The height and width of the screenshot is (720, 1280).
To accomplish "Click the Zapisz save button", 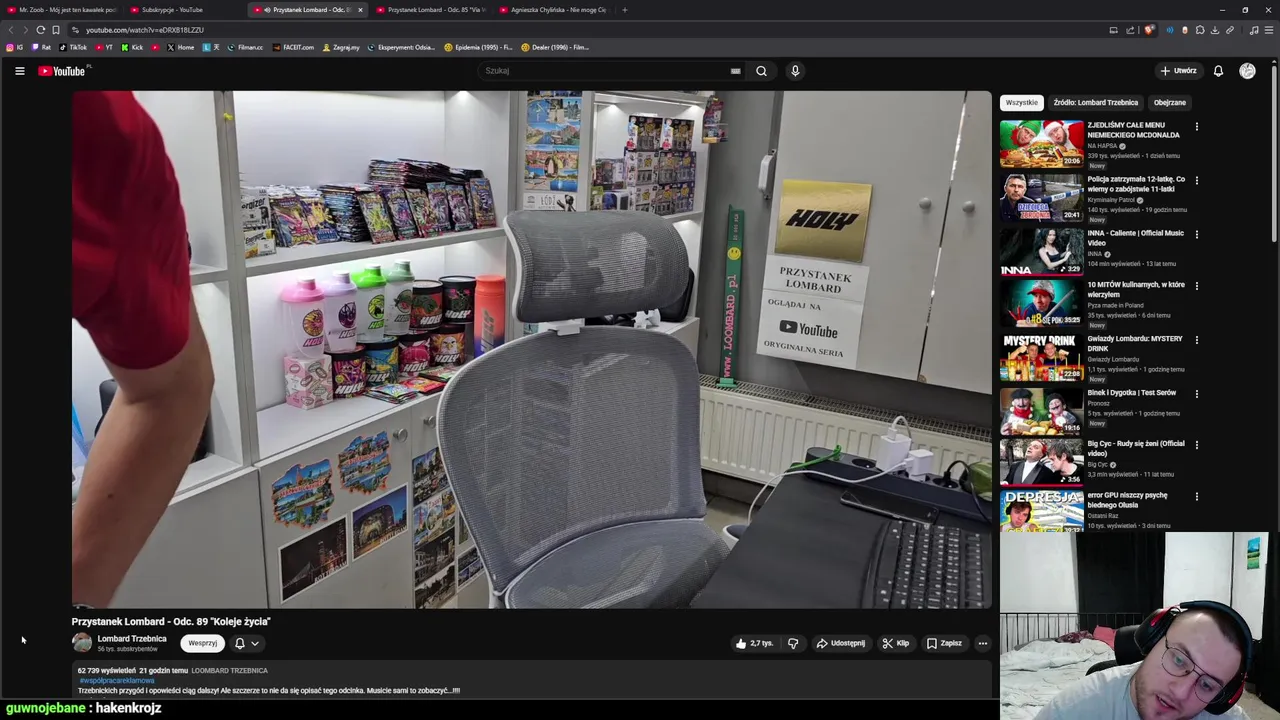I will click(x=944, y=643).
